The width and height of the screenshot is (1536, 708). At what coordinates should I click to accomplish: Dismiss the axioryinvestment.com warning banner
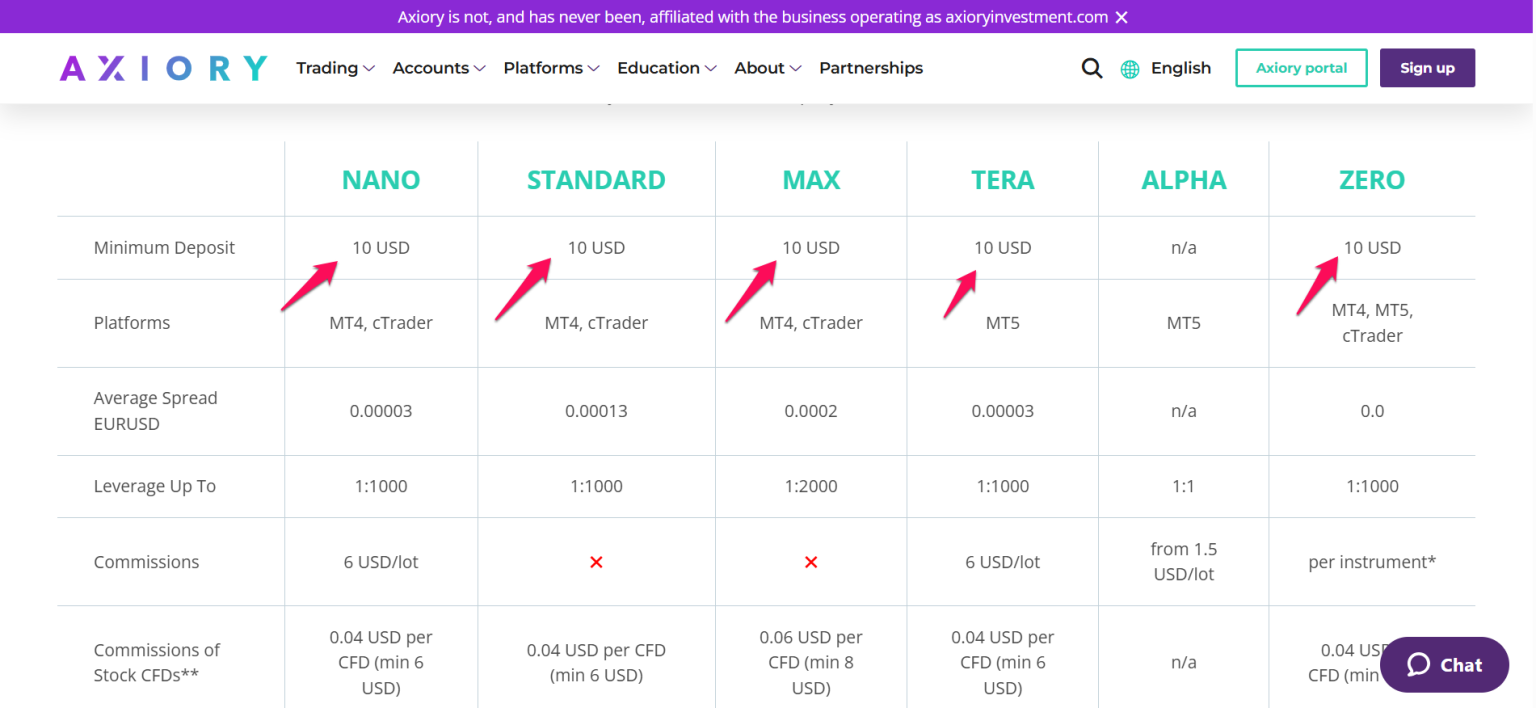click(x=1122, y=16)
